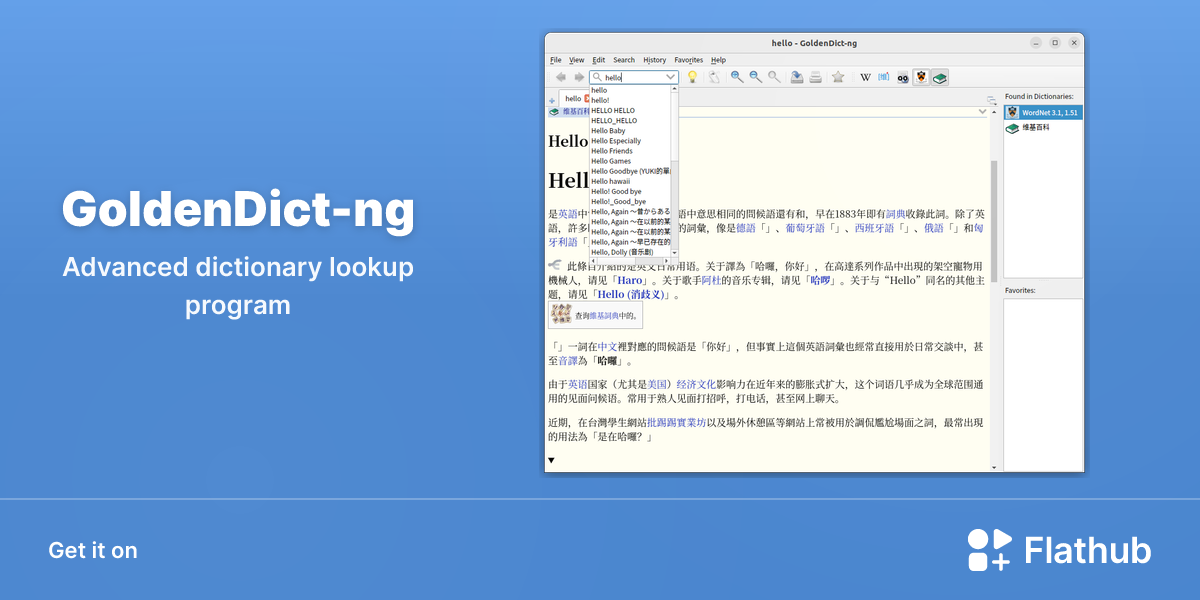
Task: Zoom in with the plus magnifier
Action: (737, 77)
